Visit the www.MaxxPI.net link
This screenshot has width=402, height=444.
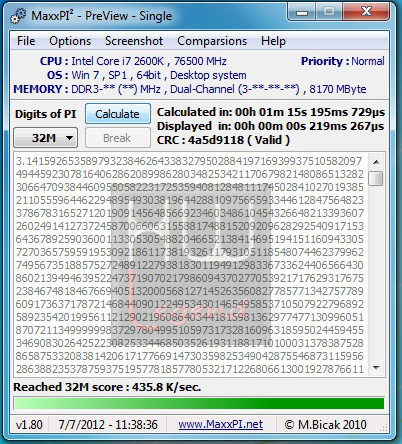click(220, 424)
